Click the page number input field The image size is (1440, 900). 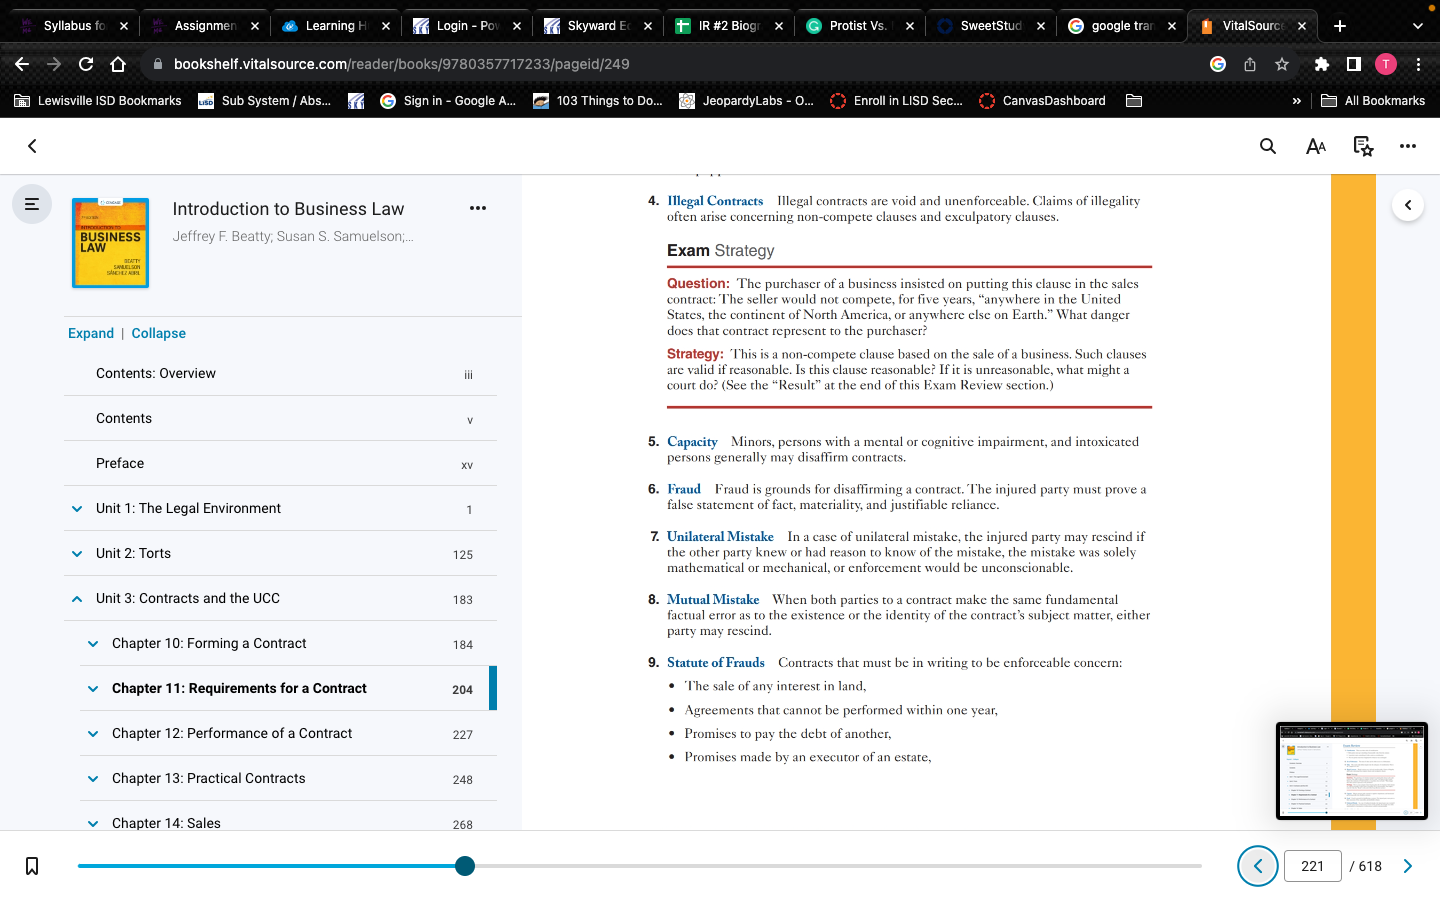point(1313,866)
